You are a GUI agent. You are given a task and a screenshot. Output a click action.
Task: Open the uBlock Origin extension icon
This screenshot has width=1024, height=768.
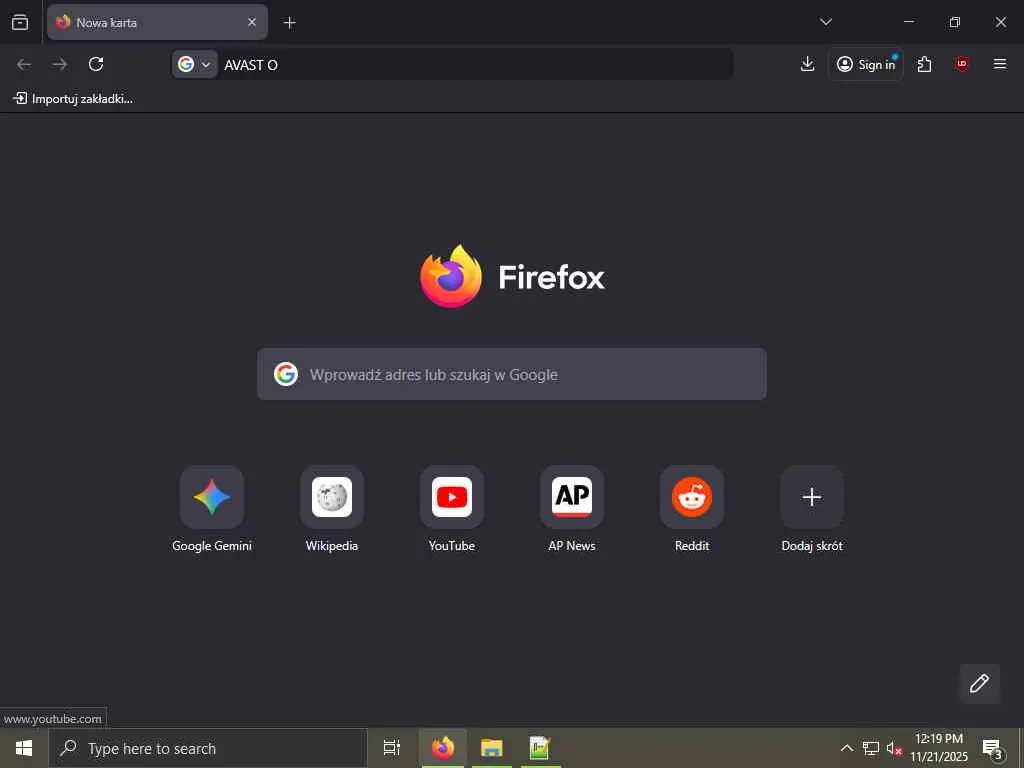tap(961, 64)
